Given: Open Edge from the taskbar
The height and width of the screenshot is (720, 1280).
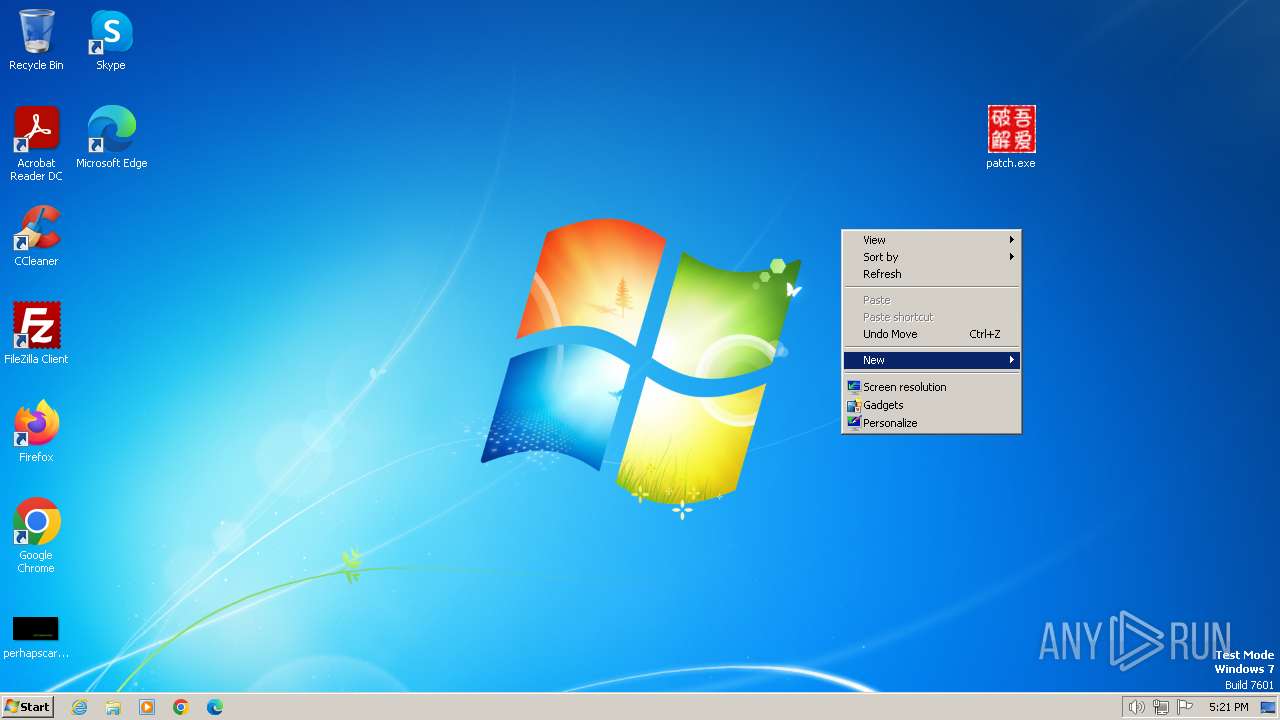Looking at the screenshot, I should 215,707.
